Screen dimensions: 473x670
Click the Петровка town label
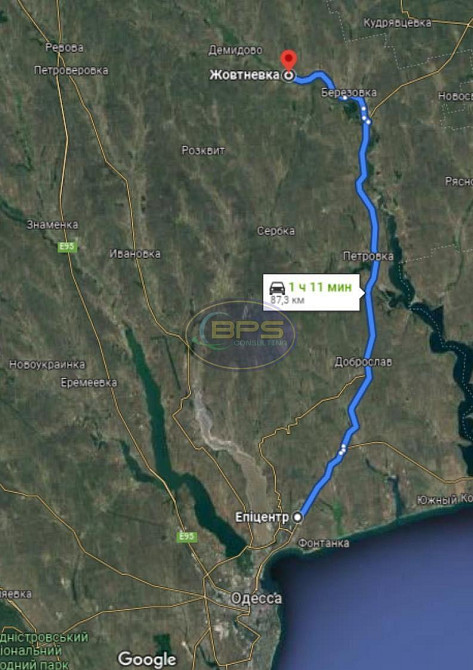click(368, 256)
